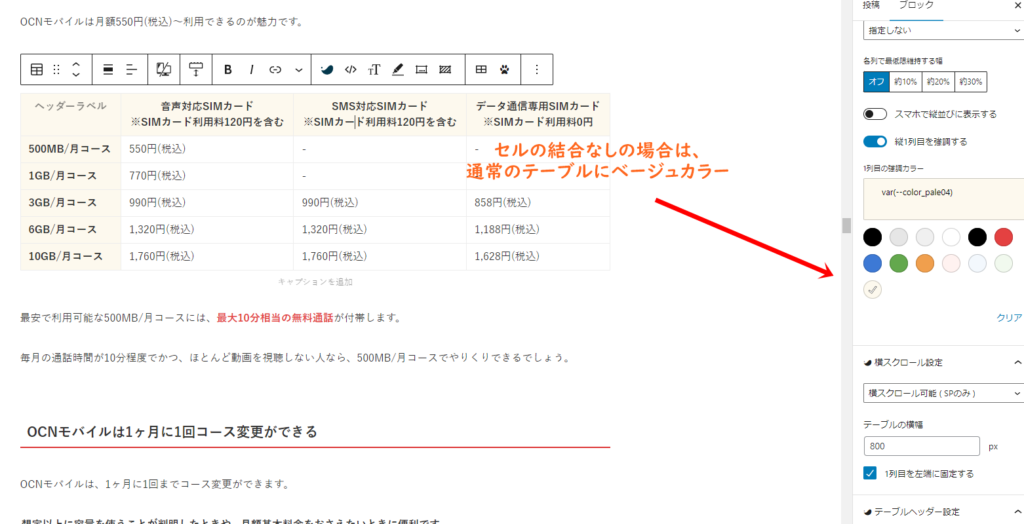The height and width of the screenshot is (524, 1024).
Task: Toggle 縦1列目を強調する switch
Action: pos(875,142)
